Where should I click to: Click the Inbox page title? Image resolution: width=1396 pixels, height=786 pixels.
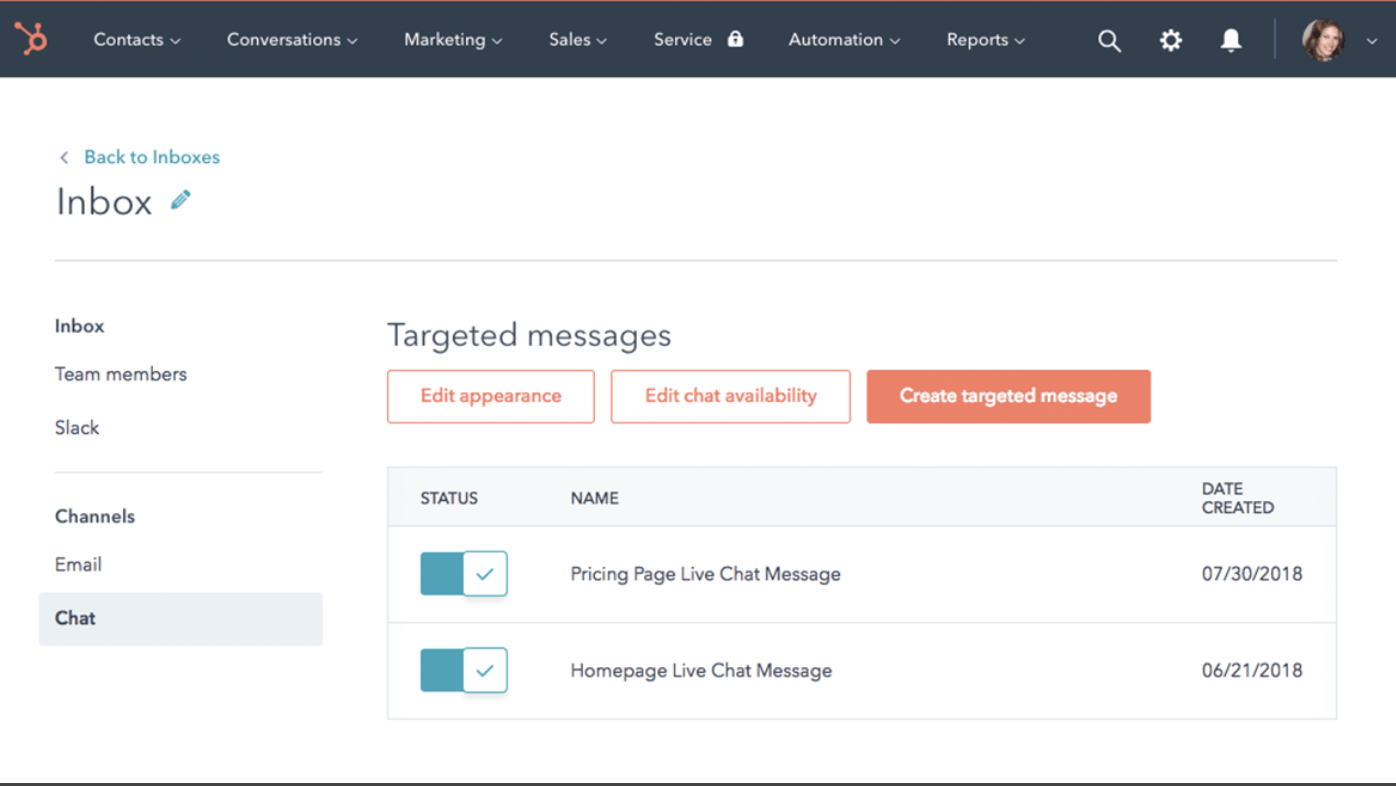pyautogui.click(x=104, y=202)
